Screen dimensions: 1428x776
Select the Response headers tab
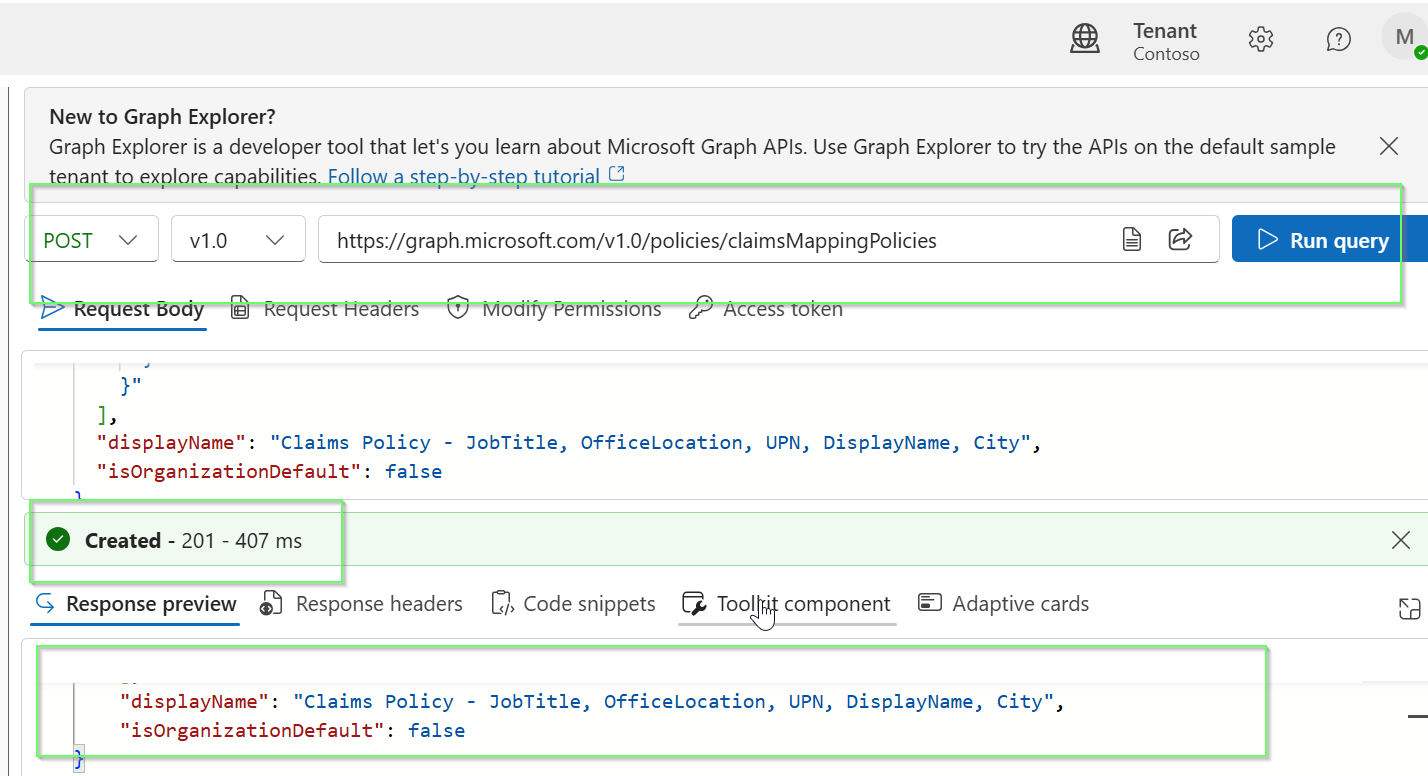point(361,604)
